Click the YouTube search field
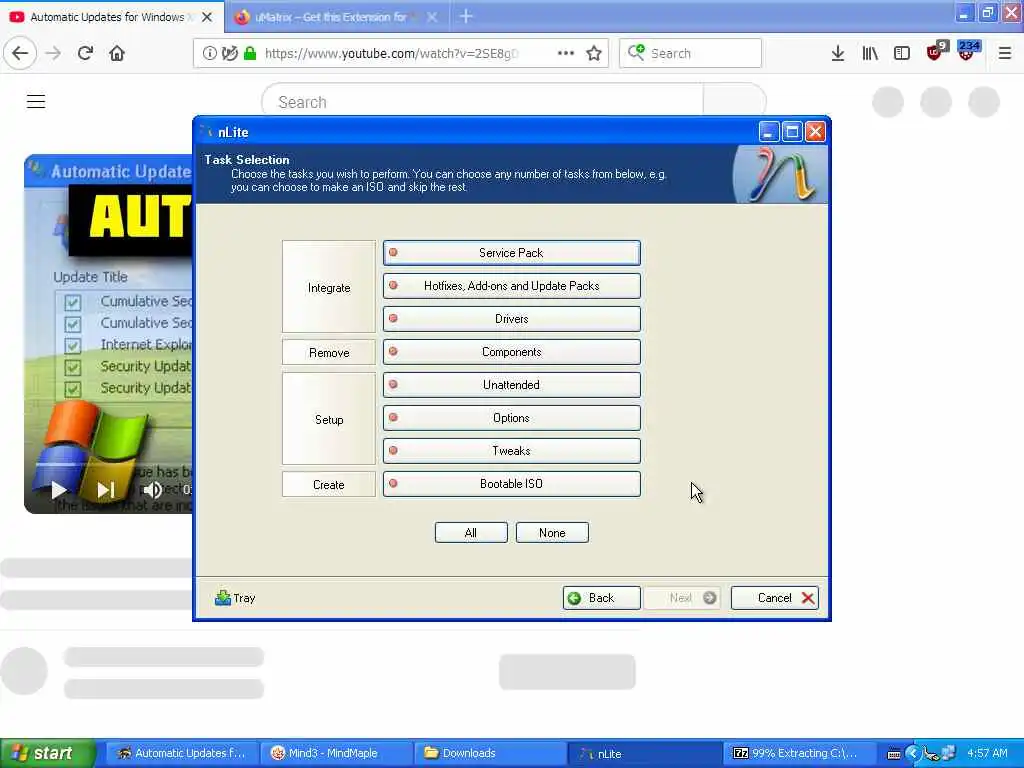This screenshot has width=1024, height=768. (483, 102)
